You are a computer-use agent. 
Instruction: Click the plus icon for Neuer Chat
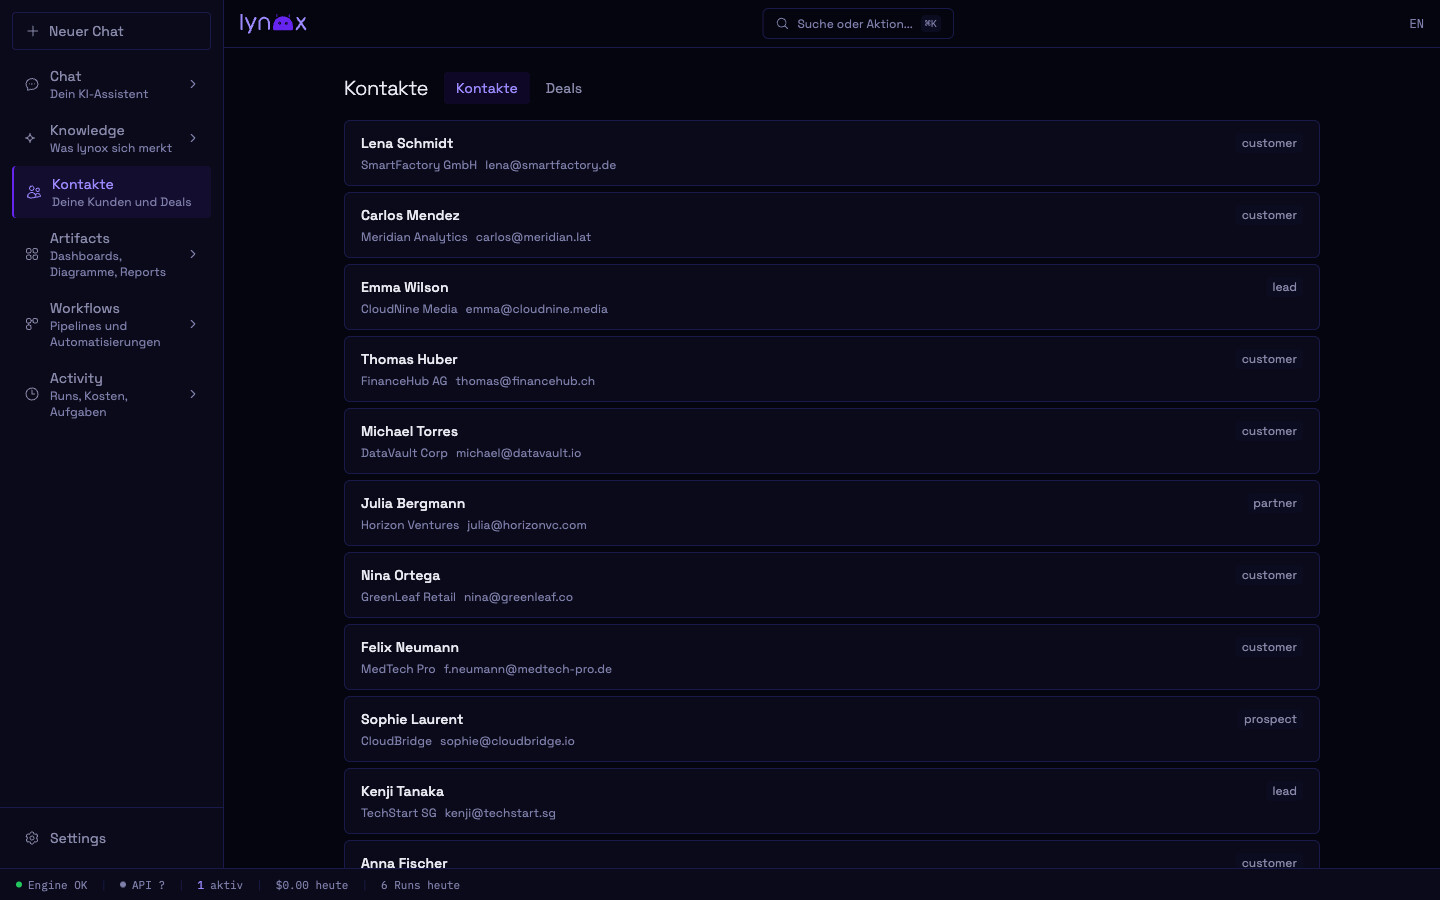33,31
